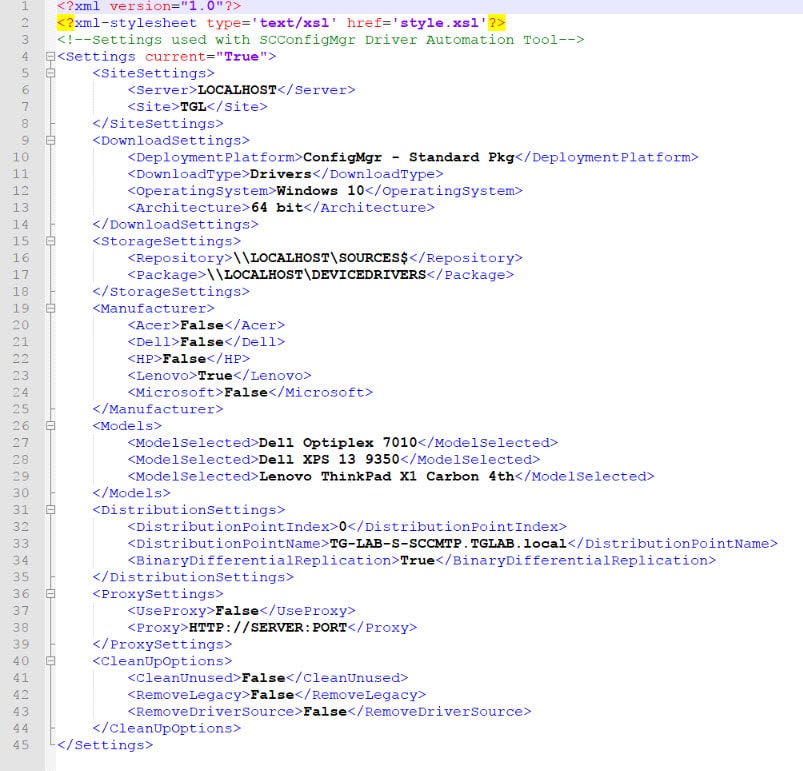Click the closing </Models> tag
Viewport: 803px width, 771px height.
click(132, 493)
